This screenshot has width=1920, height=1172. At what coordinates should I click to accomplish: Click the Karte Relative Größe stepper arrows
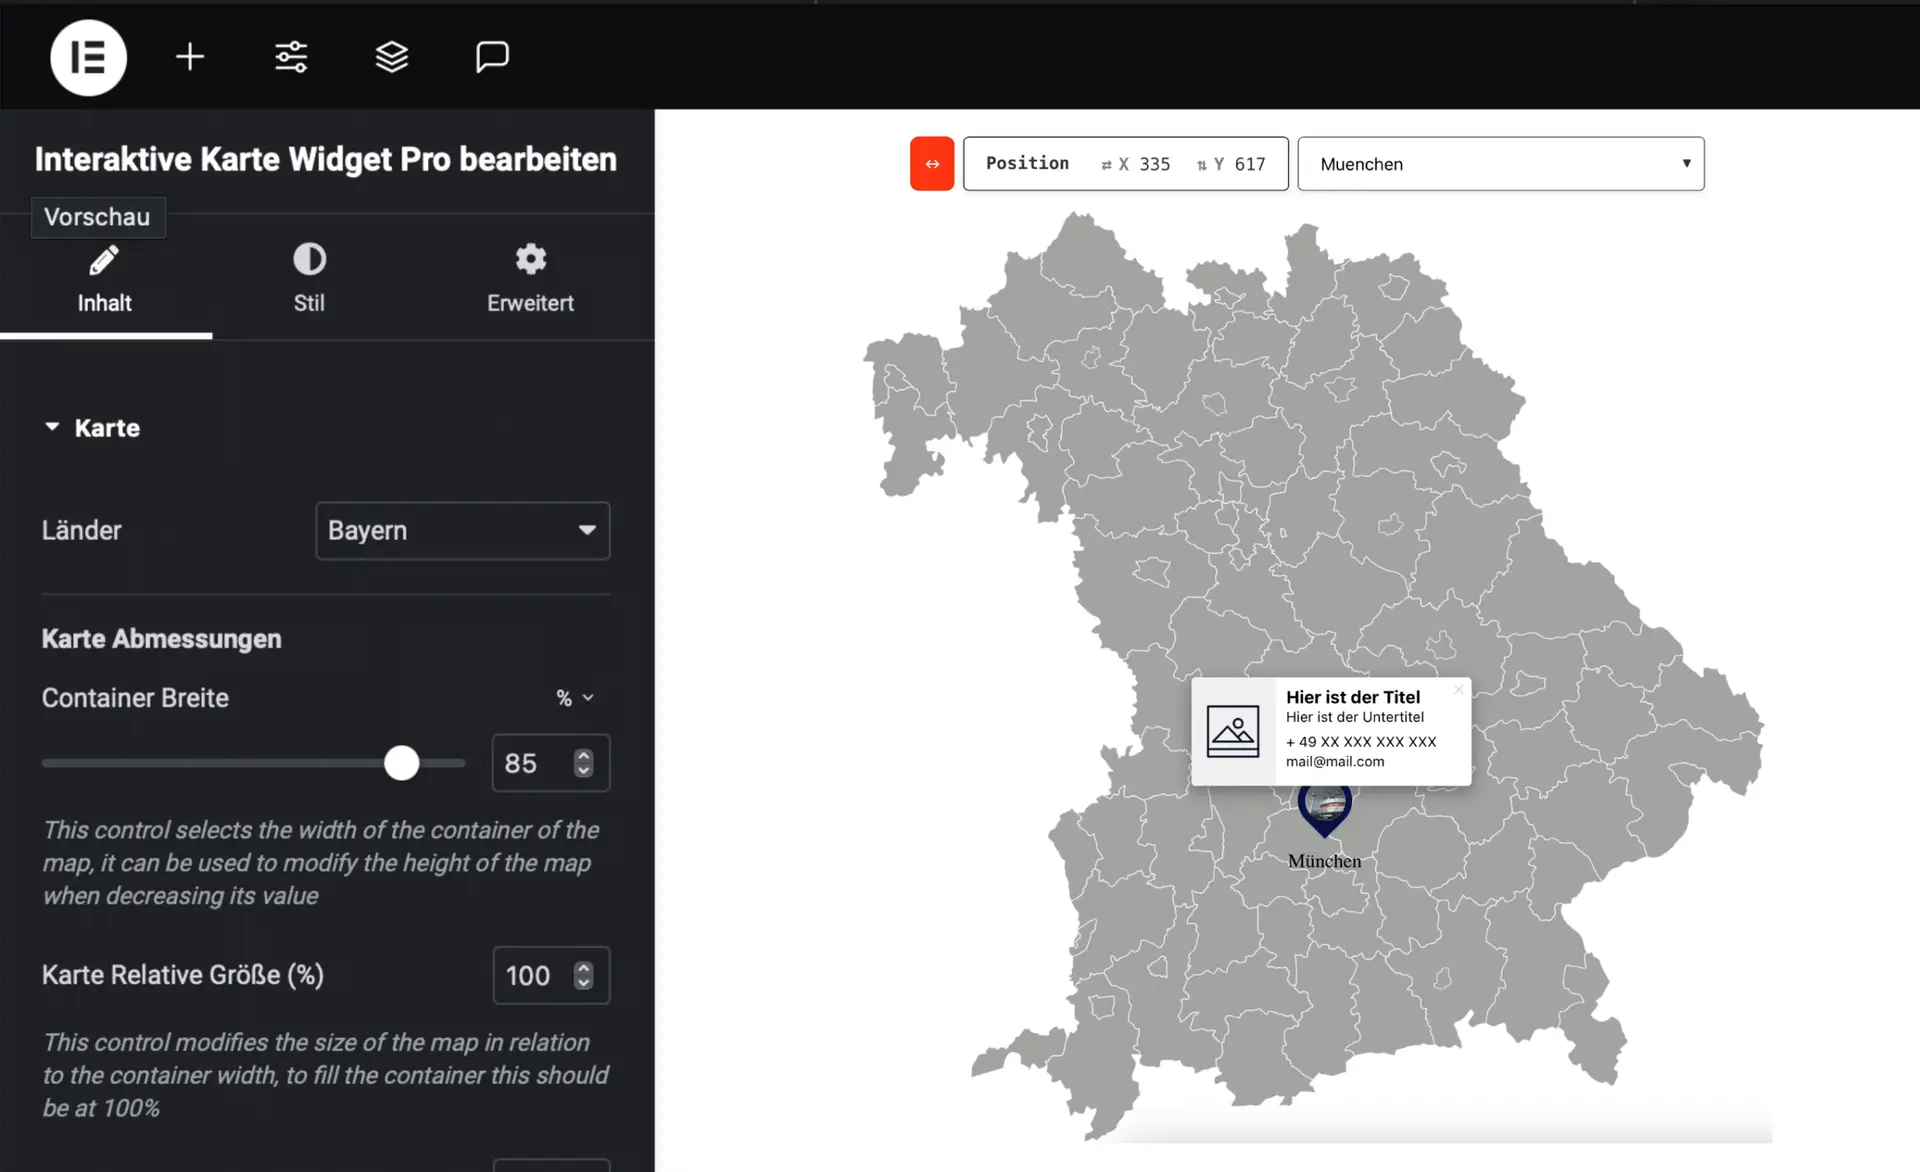[584, 975]
